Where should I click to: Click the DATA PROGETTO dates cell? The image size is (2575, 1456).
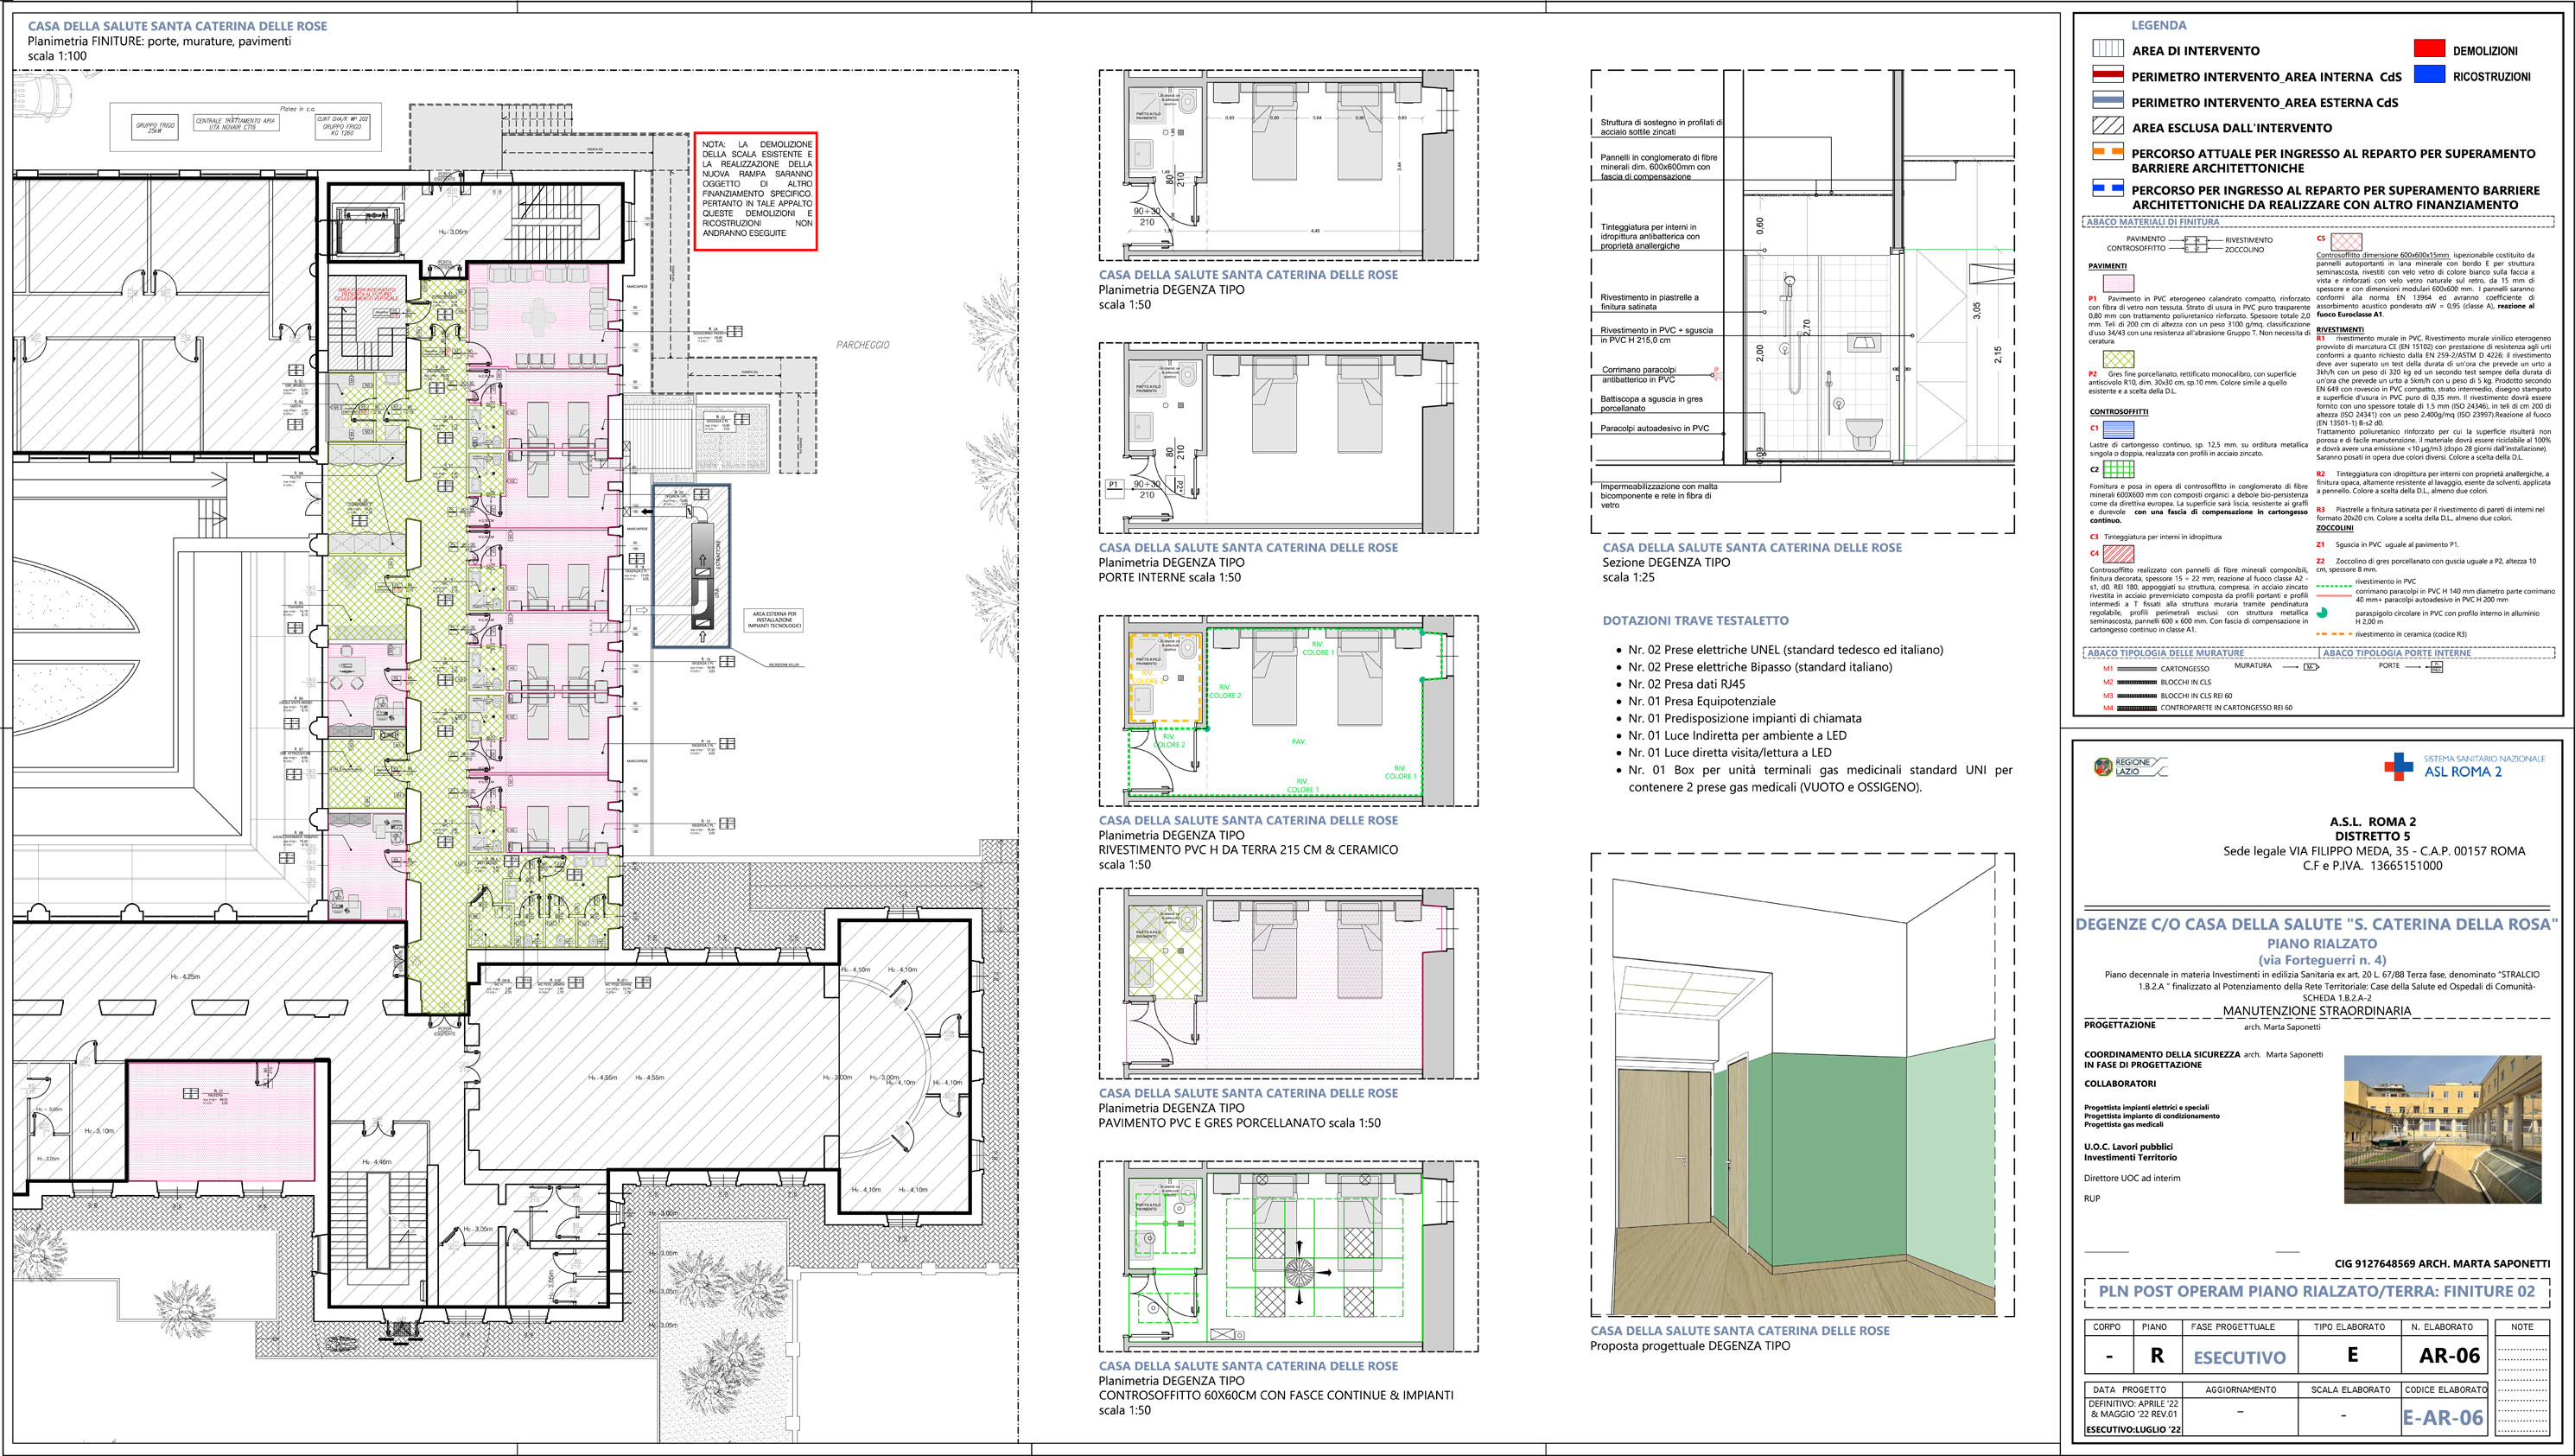2134,1416
